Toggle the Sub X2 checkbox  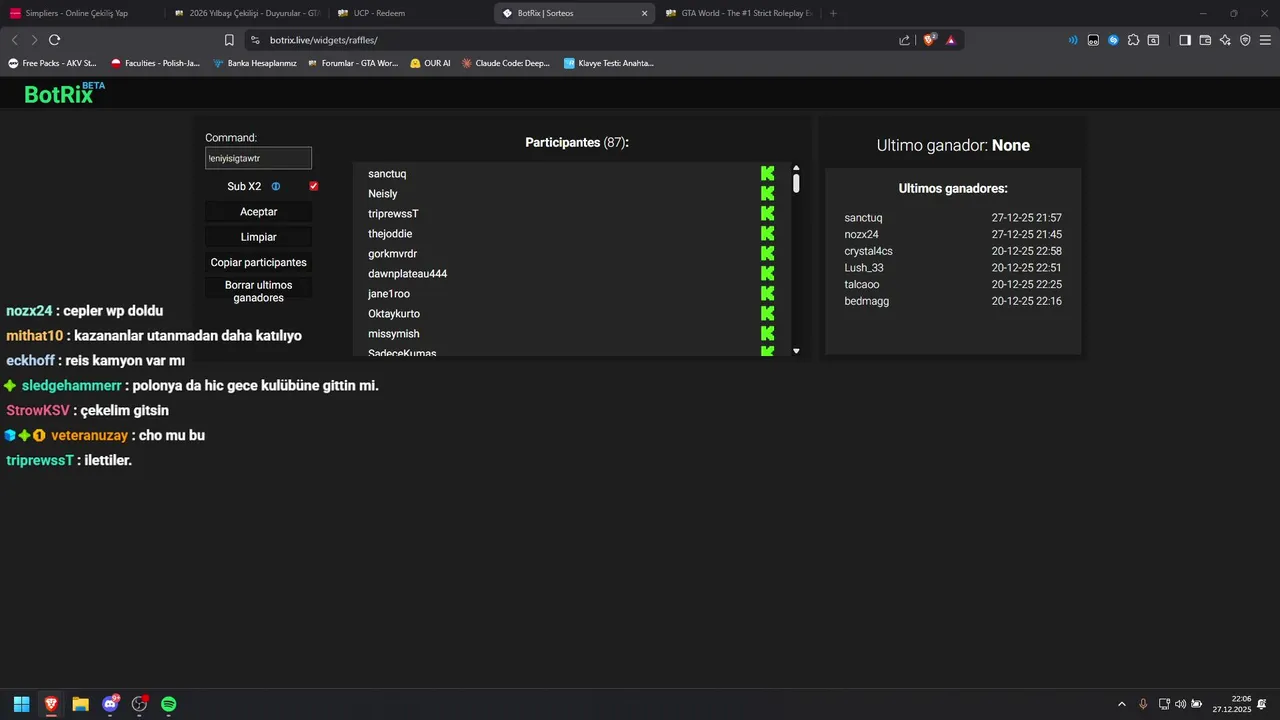click(314, 186)
